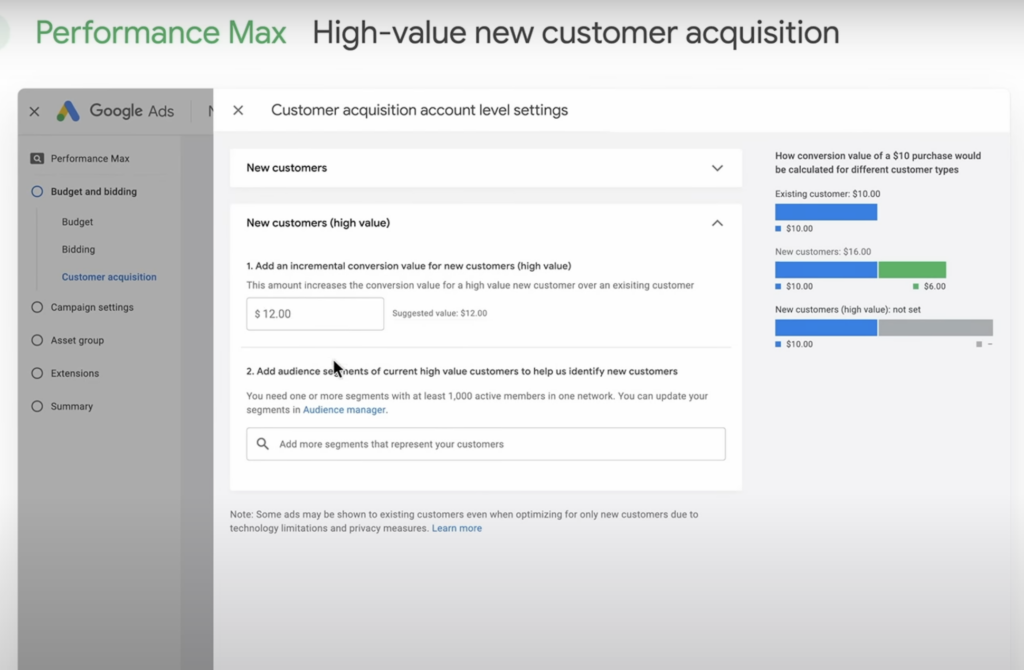Open the Learn more link
This screenshot has width=1024, height=670.
coord(456,528)
